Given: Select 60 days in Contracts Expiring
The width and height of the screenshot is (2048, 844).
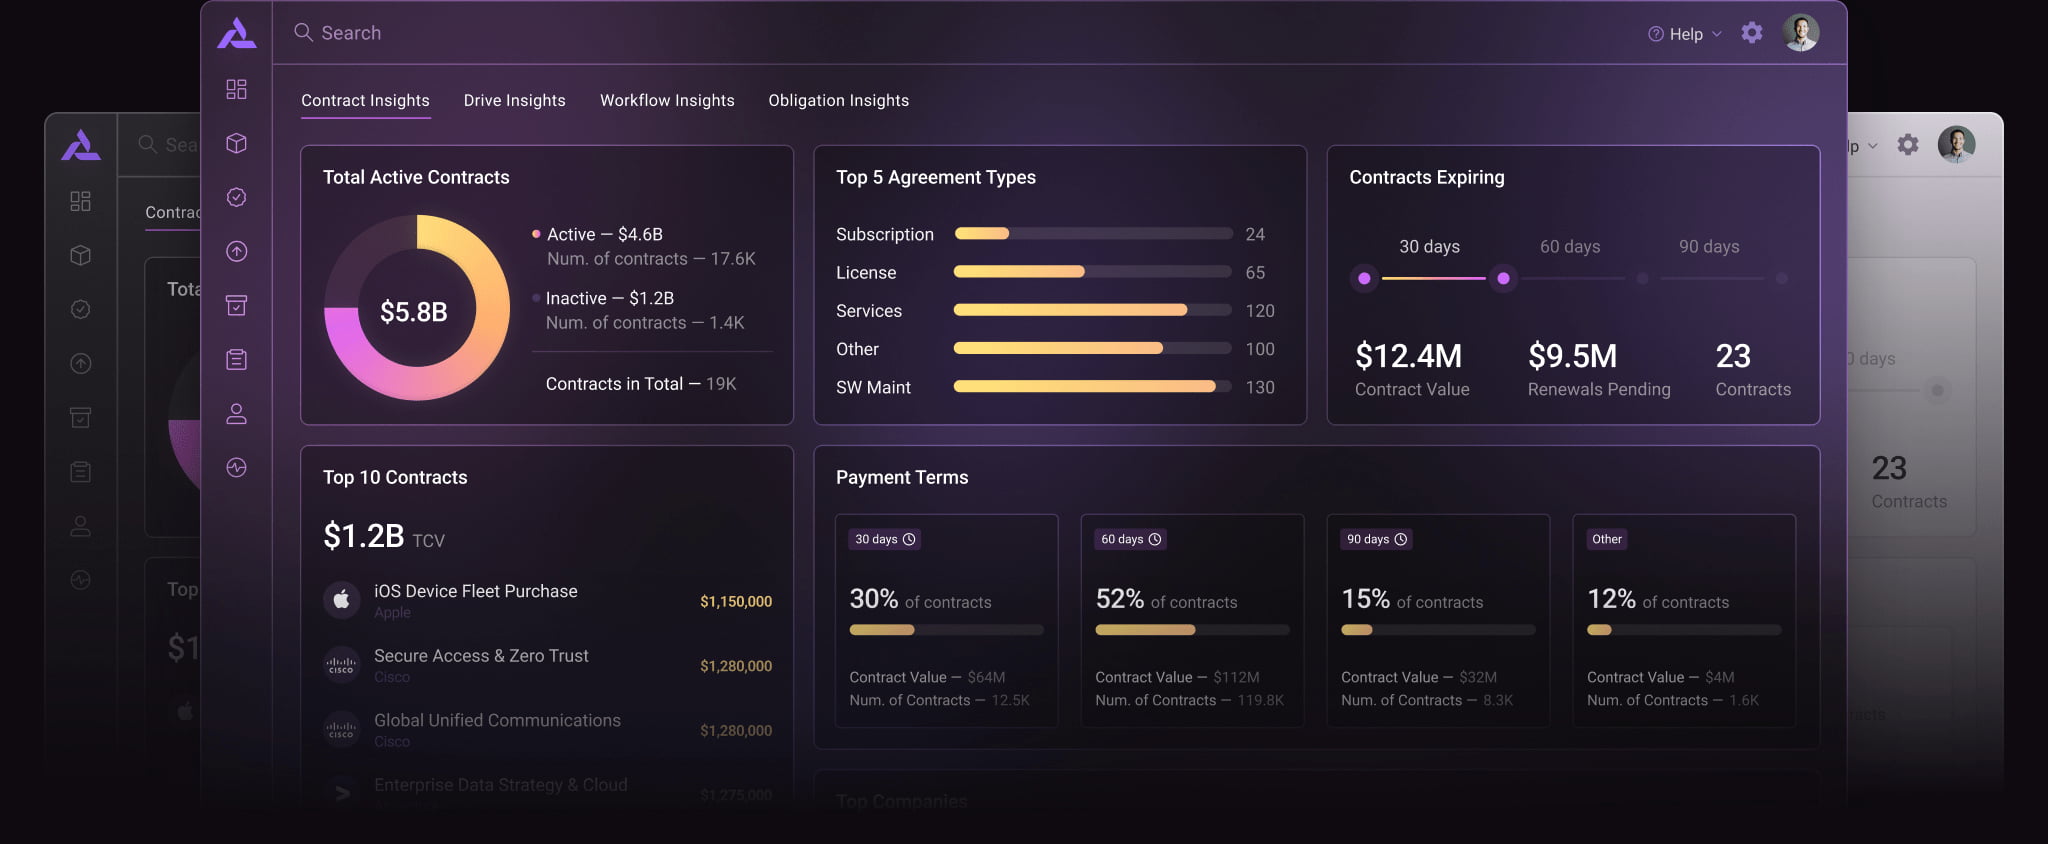Looking at the screenshot, I should (1569, 247).
